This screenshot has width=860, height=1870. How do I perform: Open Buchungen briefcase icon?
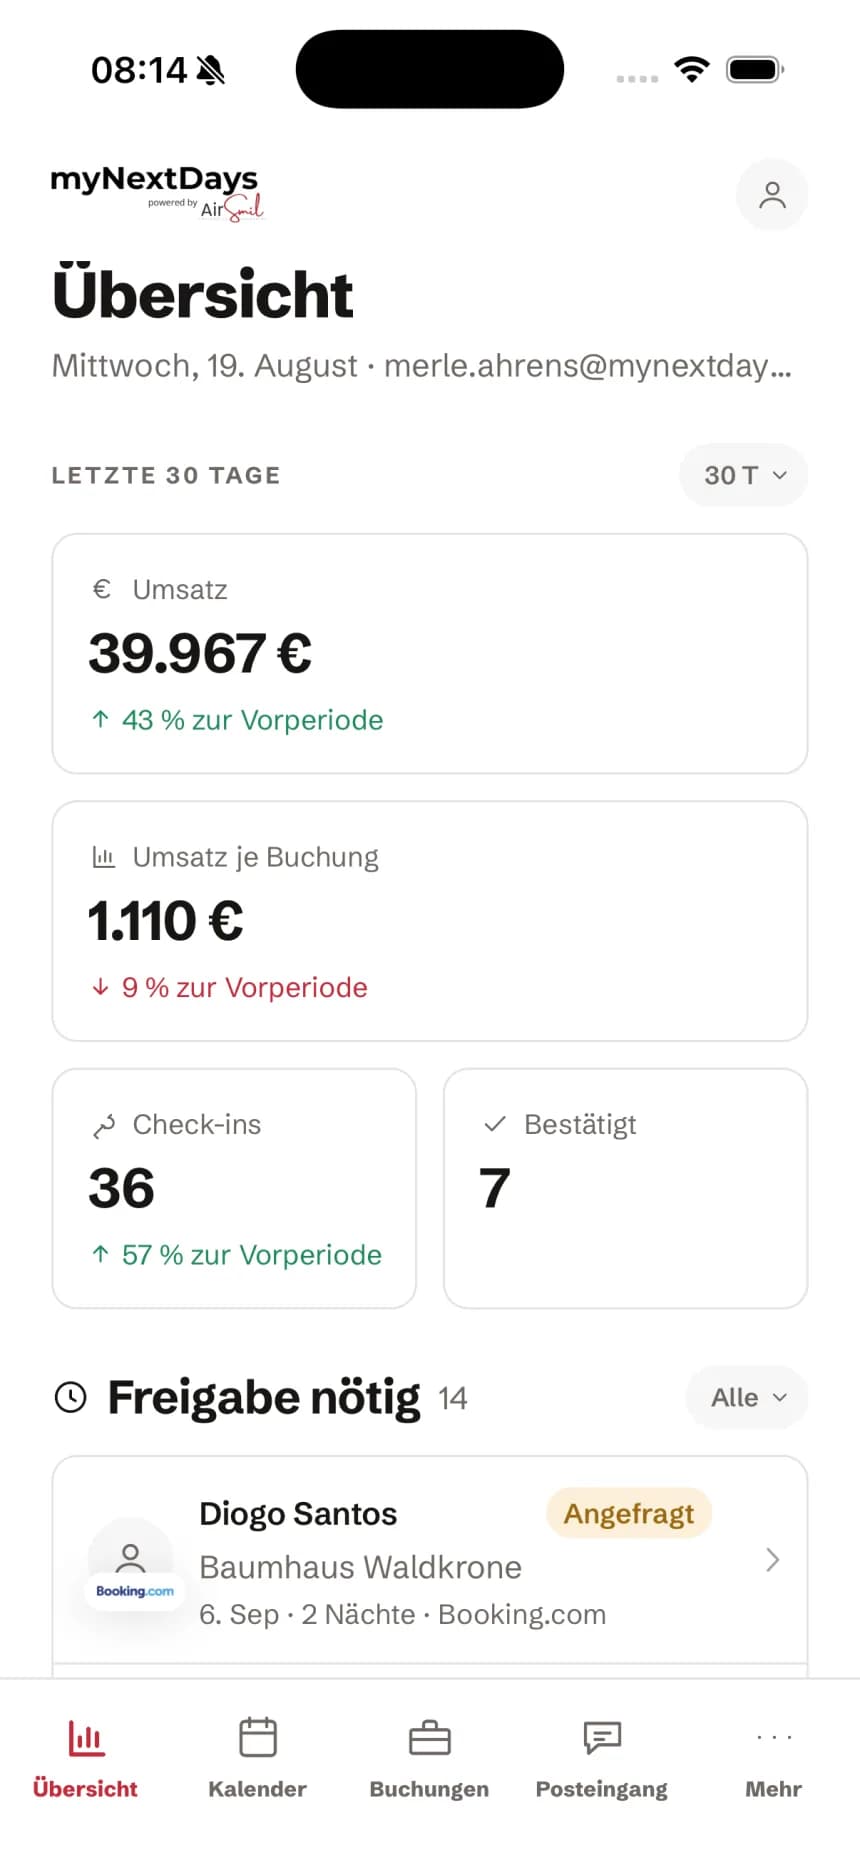[430, 1738]
